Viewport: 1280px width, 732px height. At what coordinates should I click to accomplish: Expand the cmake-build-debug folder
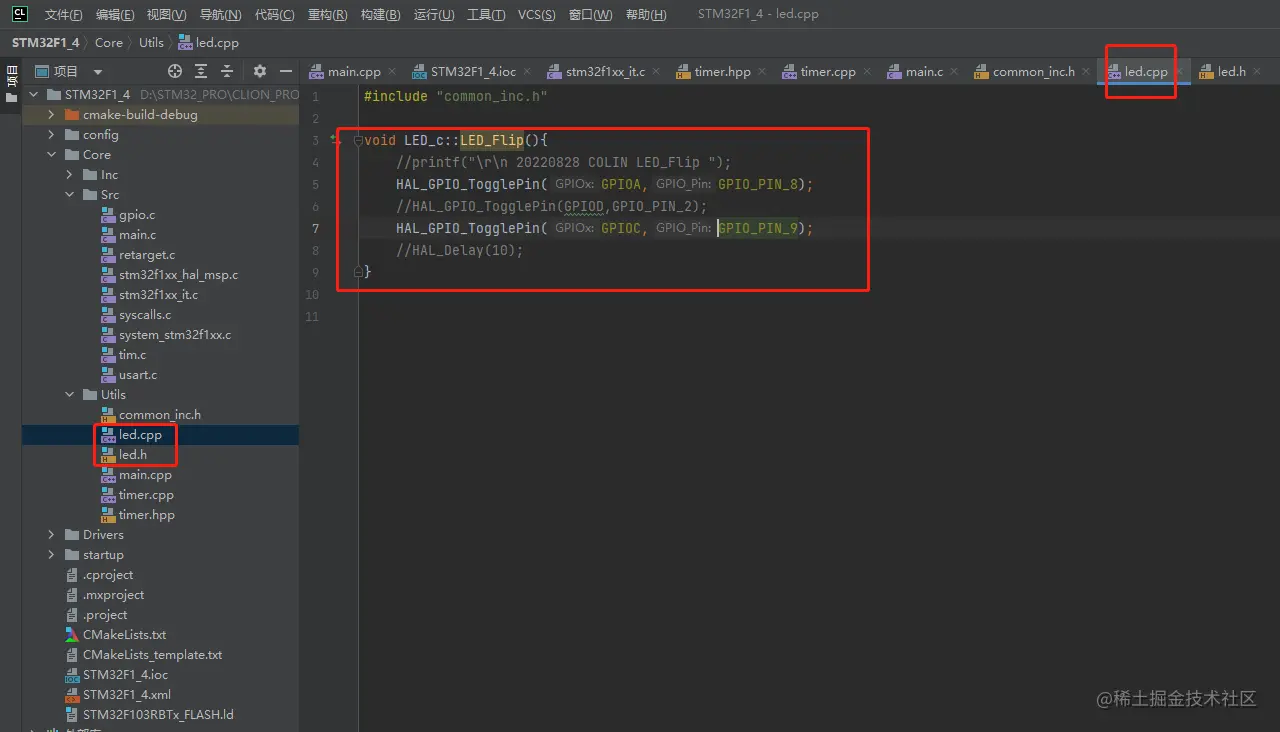point(52,115)
